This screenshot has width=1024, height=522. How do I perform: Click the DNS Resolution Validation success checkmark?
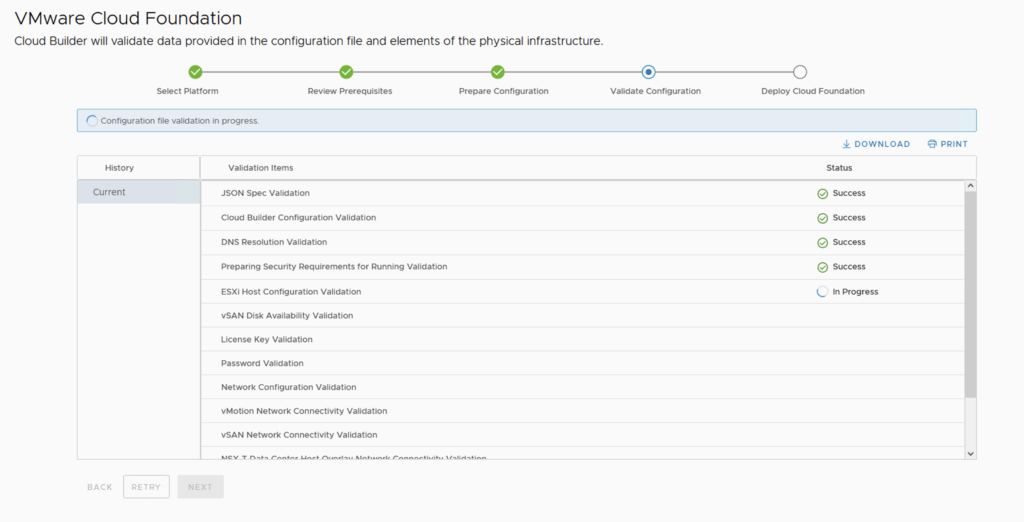(822, 243)
